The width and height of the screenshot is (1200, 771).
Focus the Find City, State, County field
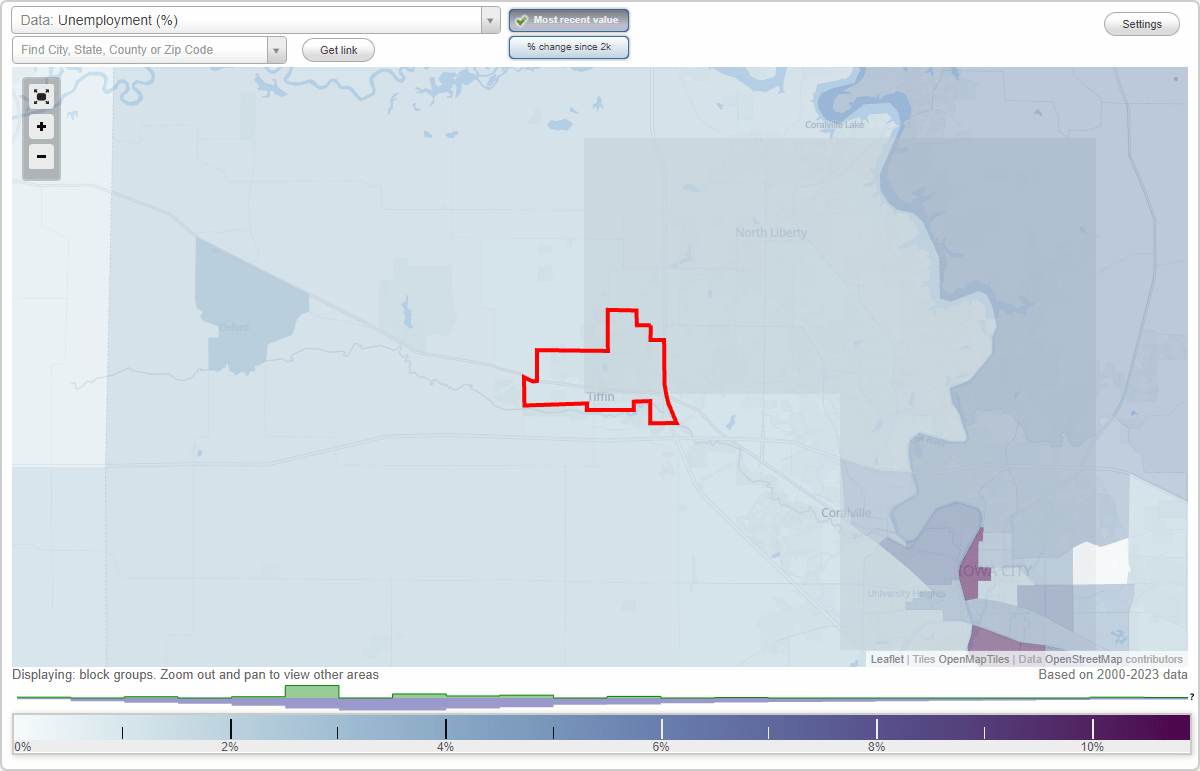pos(140,50)
